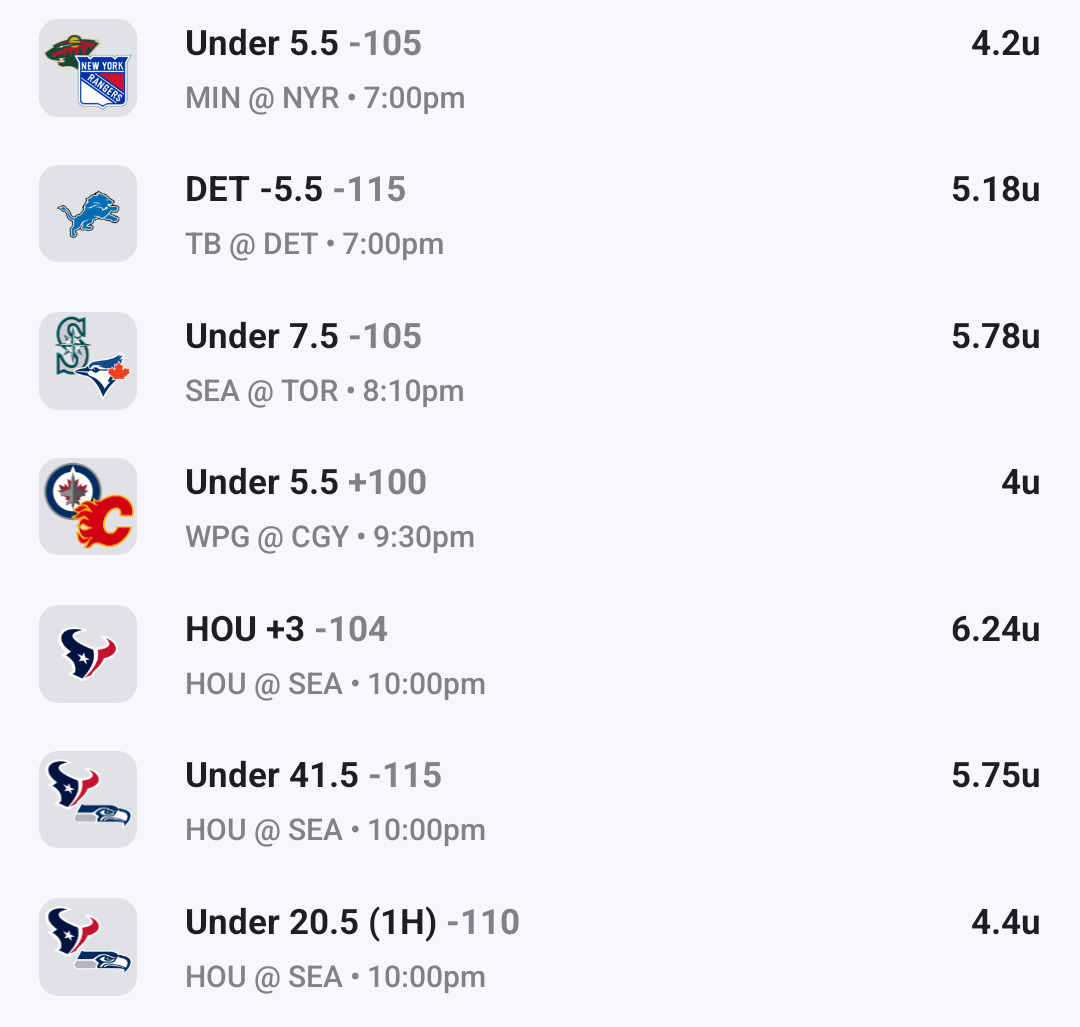Image resolution: width=1080 pixels, height=1027 pixels.
Task: Open the HOU +3 -104 pick
Action: [x=286, y=630]
